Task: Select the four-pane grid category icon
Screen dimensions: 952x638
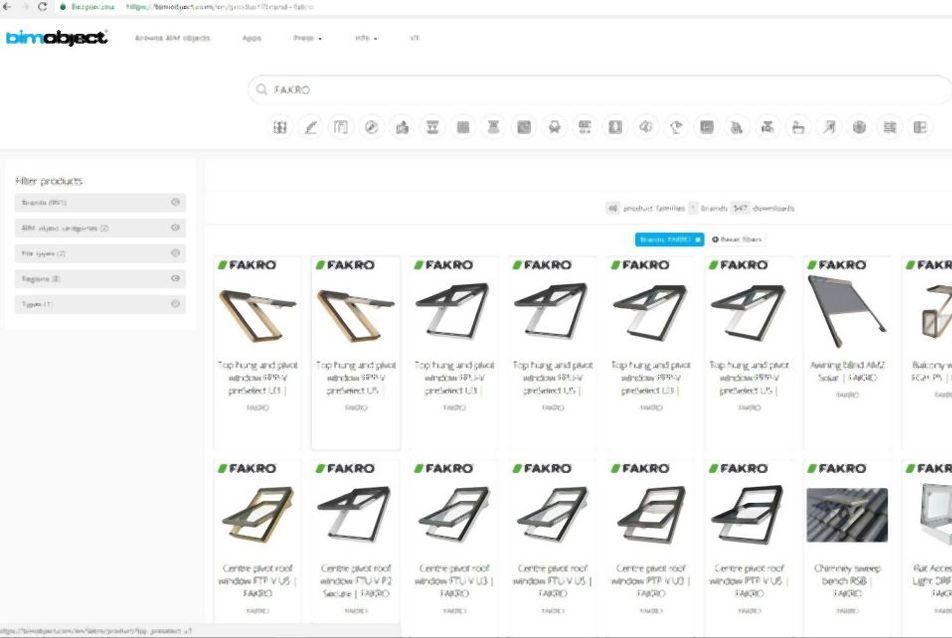Action: [280, 127]
